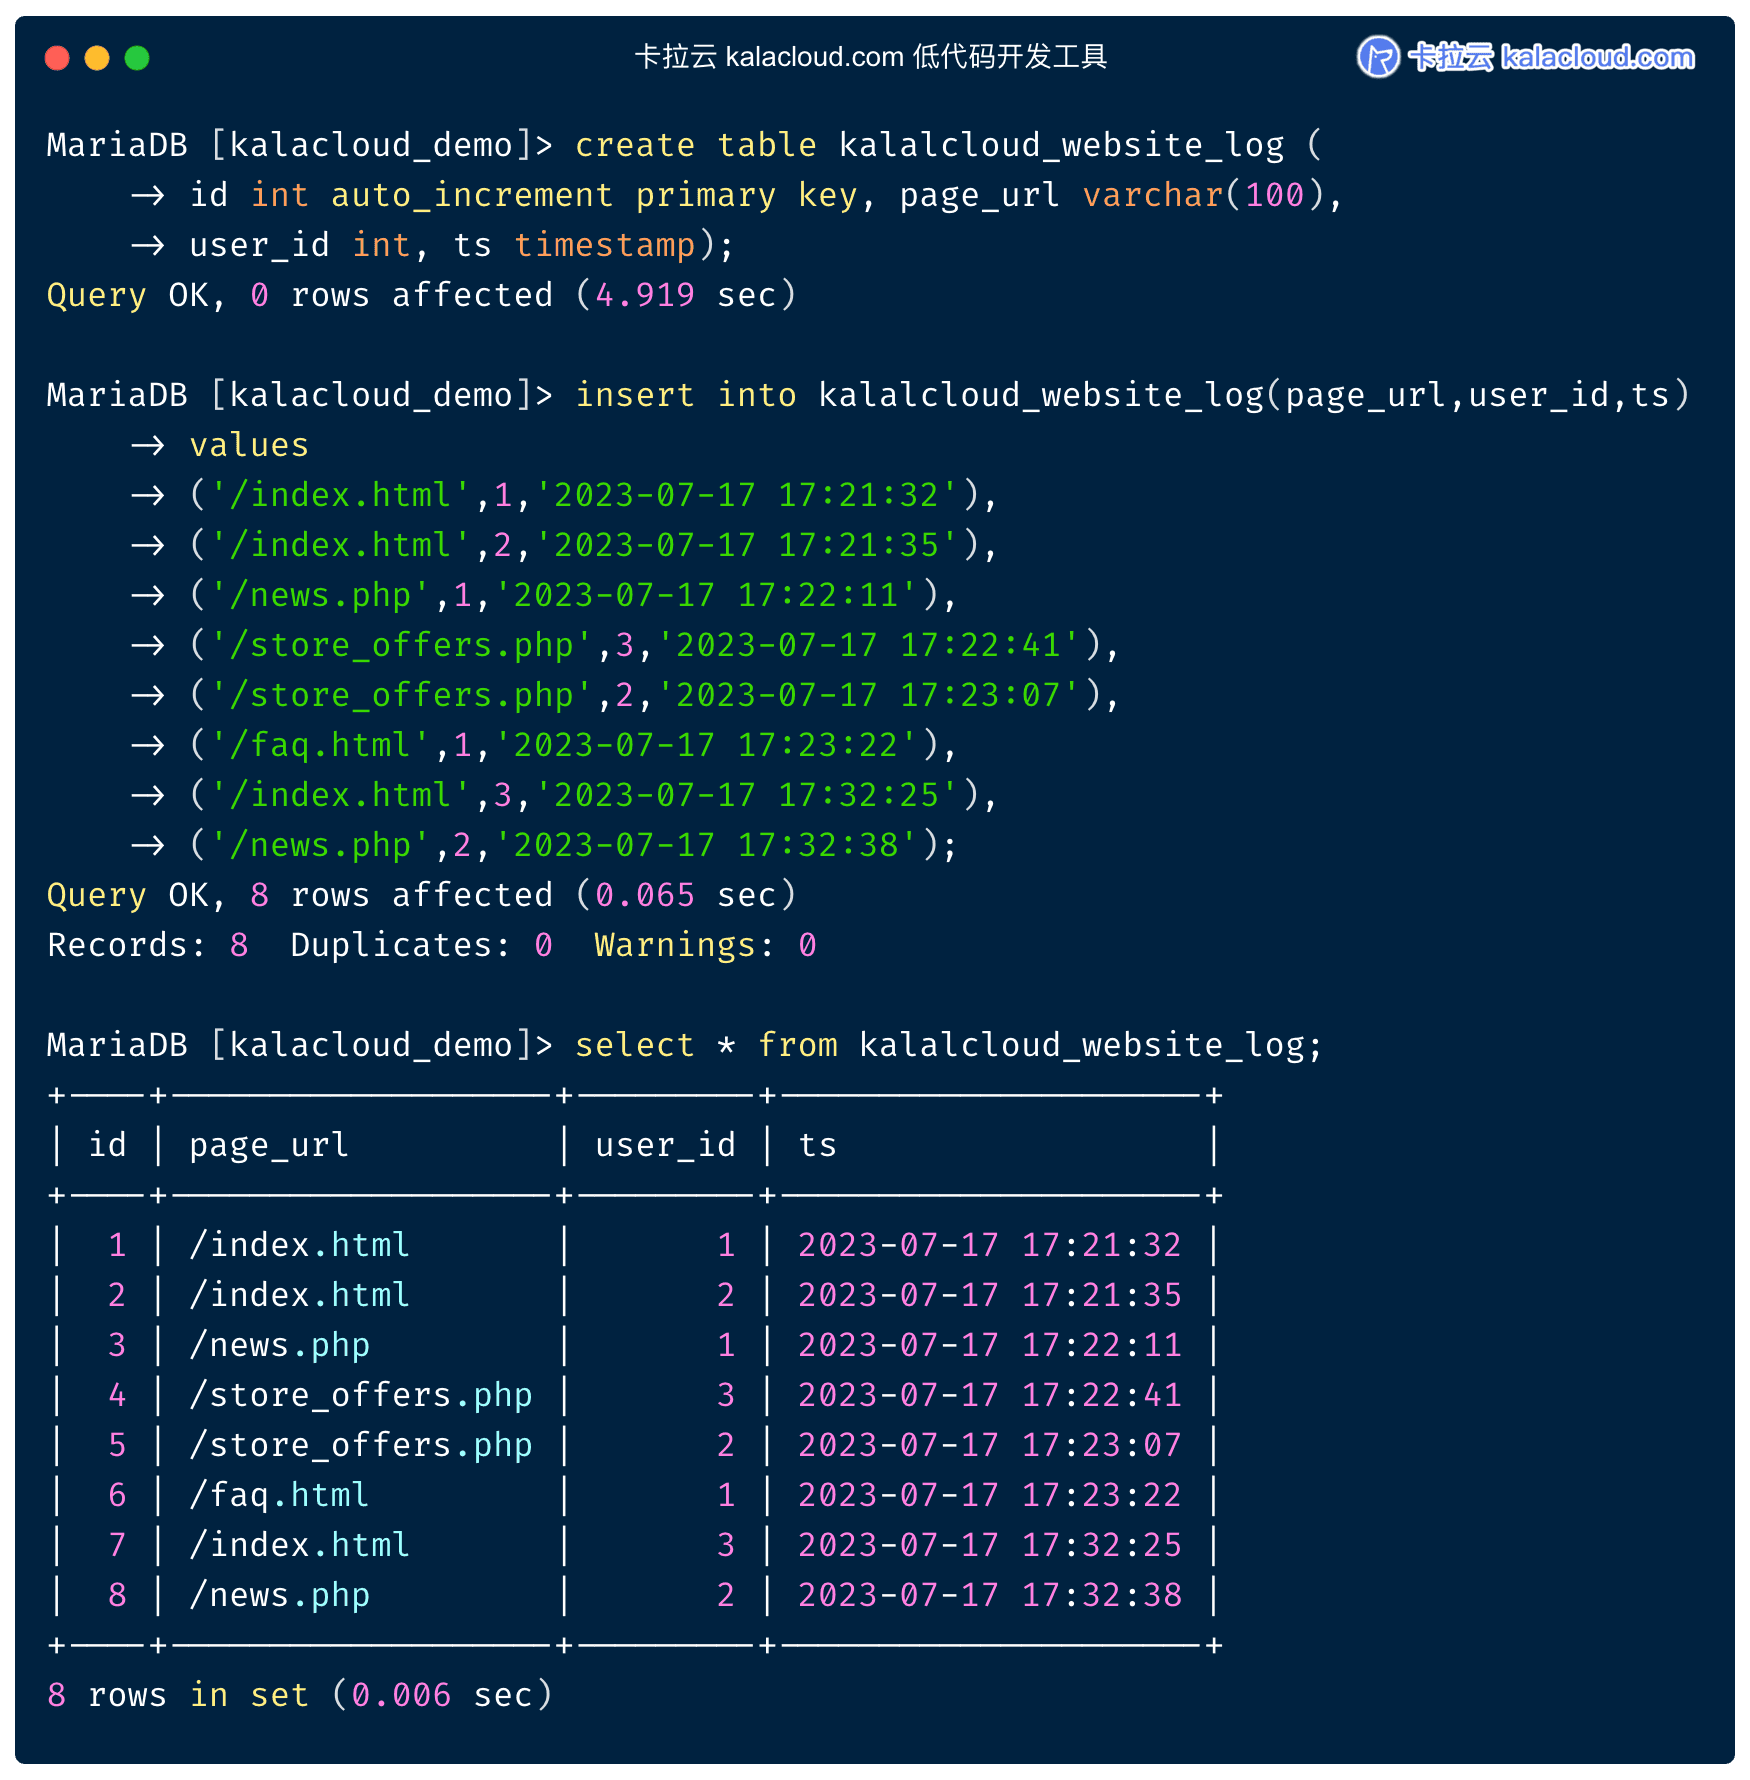The height and width of the screenshot is (1780, 1750).
Task: Click '0.065' seconds in the insert result
Action: (x=645, y=895)
